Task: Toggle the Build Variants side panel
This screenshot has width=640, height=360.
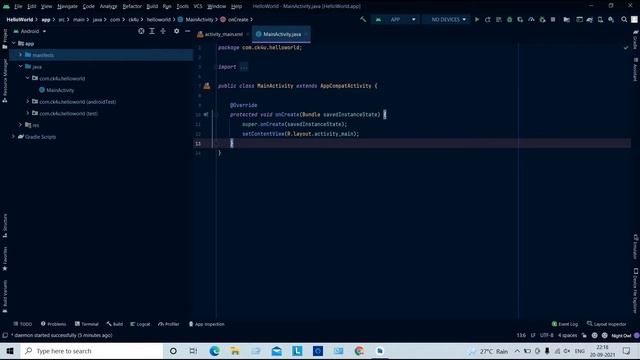Action: [x=5, y=296]
